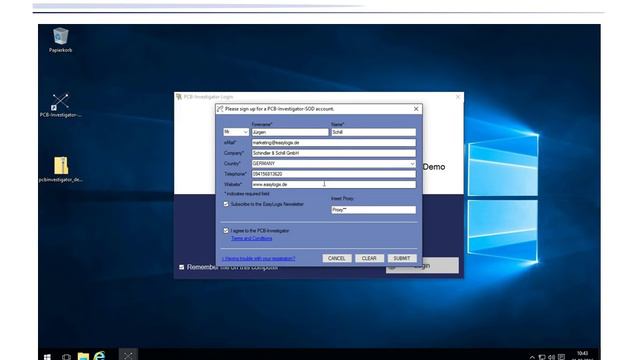
Task: Click the Telephone input field
Action: click(334, 174)
